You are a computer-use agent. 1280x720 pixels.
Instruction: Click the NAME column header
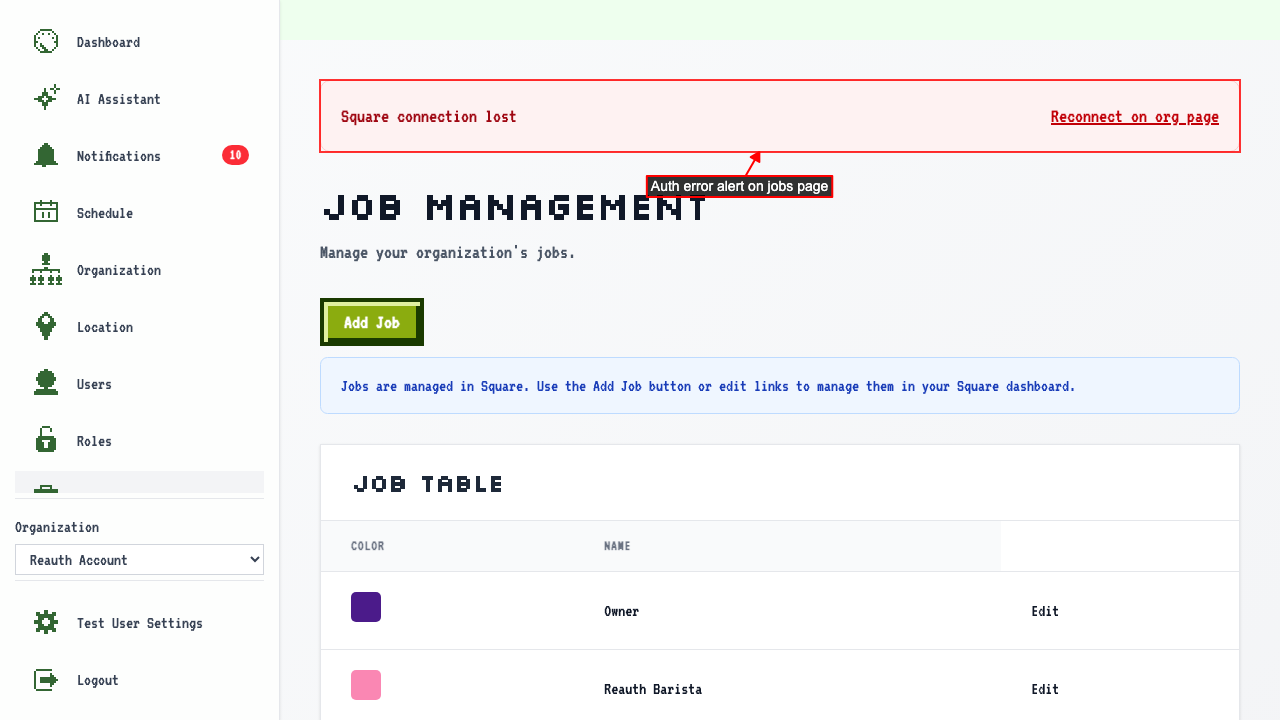(617, 546)
